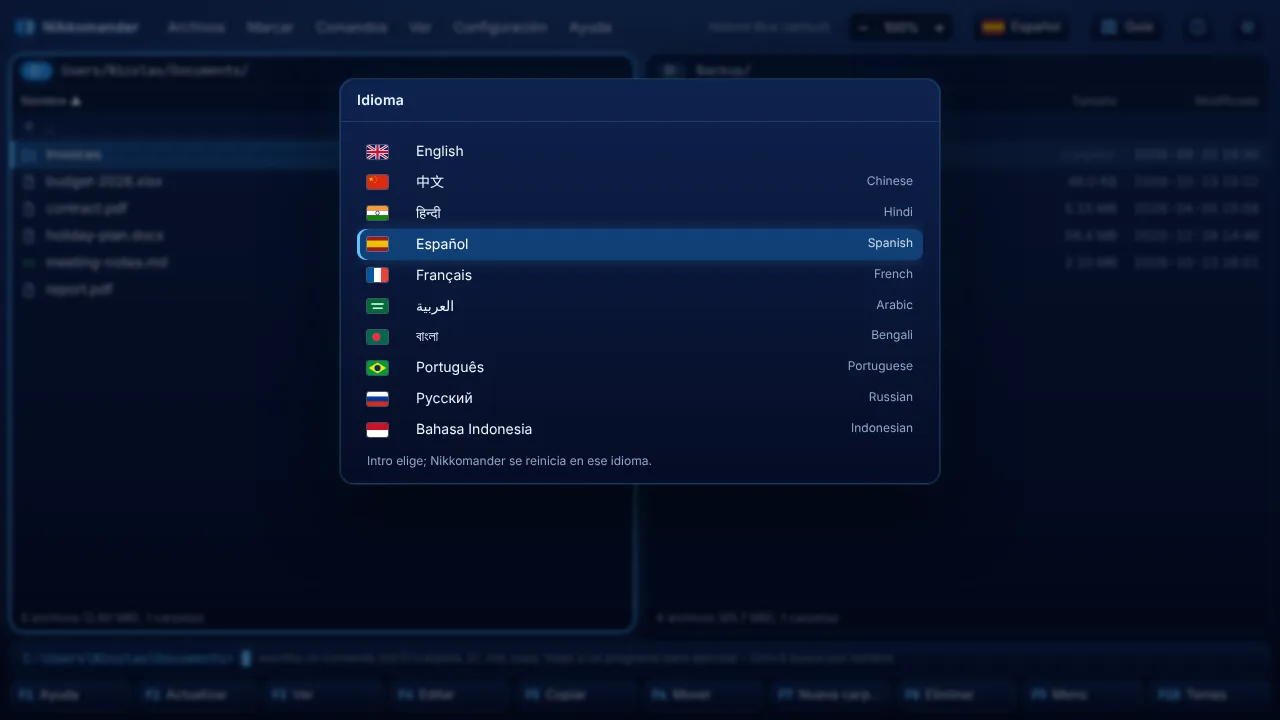Click the "Indonesian" translation label
Image resolution: width=1280 pixels, height=720 pixels.
(x=882, y=428)
